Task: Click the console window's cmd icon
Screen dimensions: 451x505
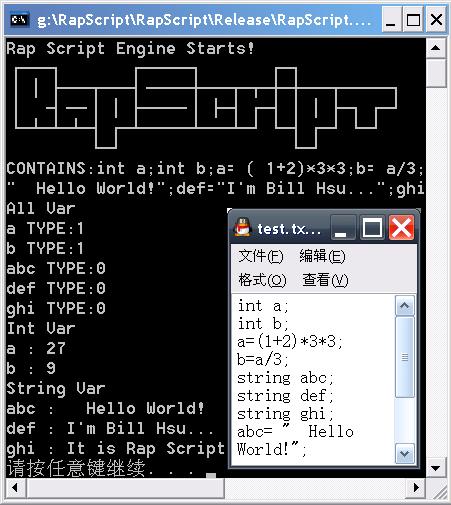Action: (x=19, y=20)
